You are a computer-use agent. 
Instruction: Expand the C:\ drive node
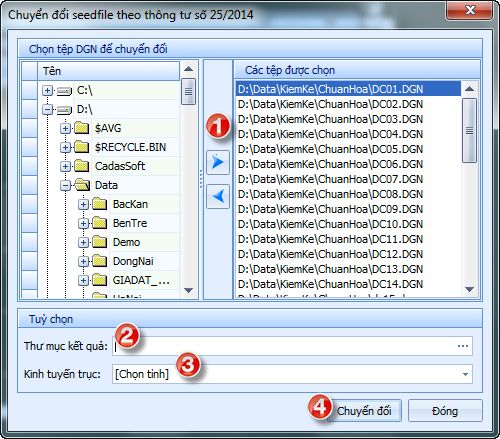47,90
